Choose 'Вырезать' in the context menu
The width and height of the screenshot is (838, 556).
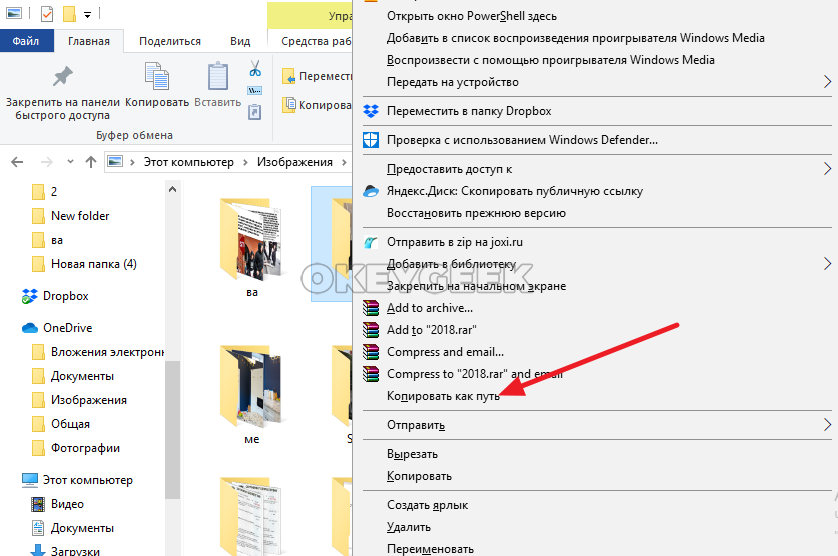click(x=412, y=454)
